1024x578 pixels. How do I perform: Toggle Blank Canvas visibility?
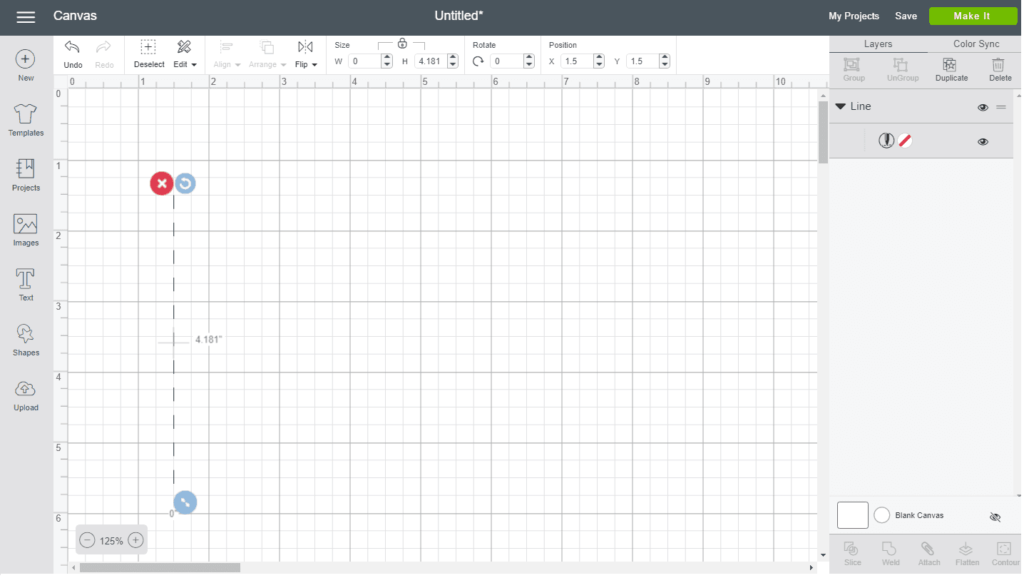[995, 517]
